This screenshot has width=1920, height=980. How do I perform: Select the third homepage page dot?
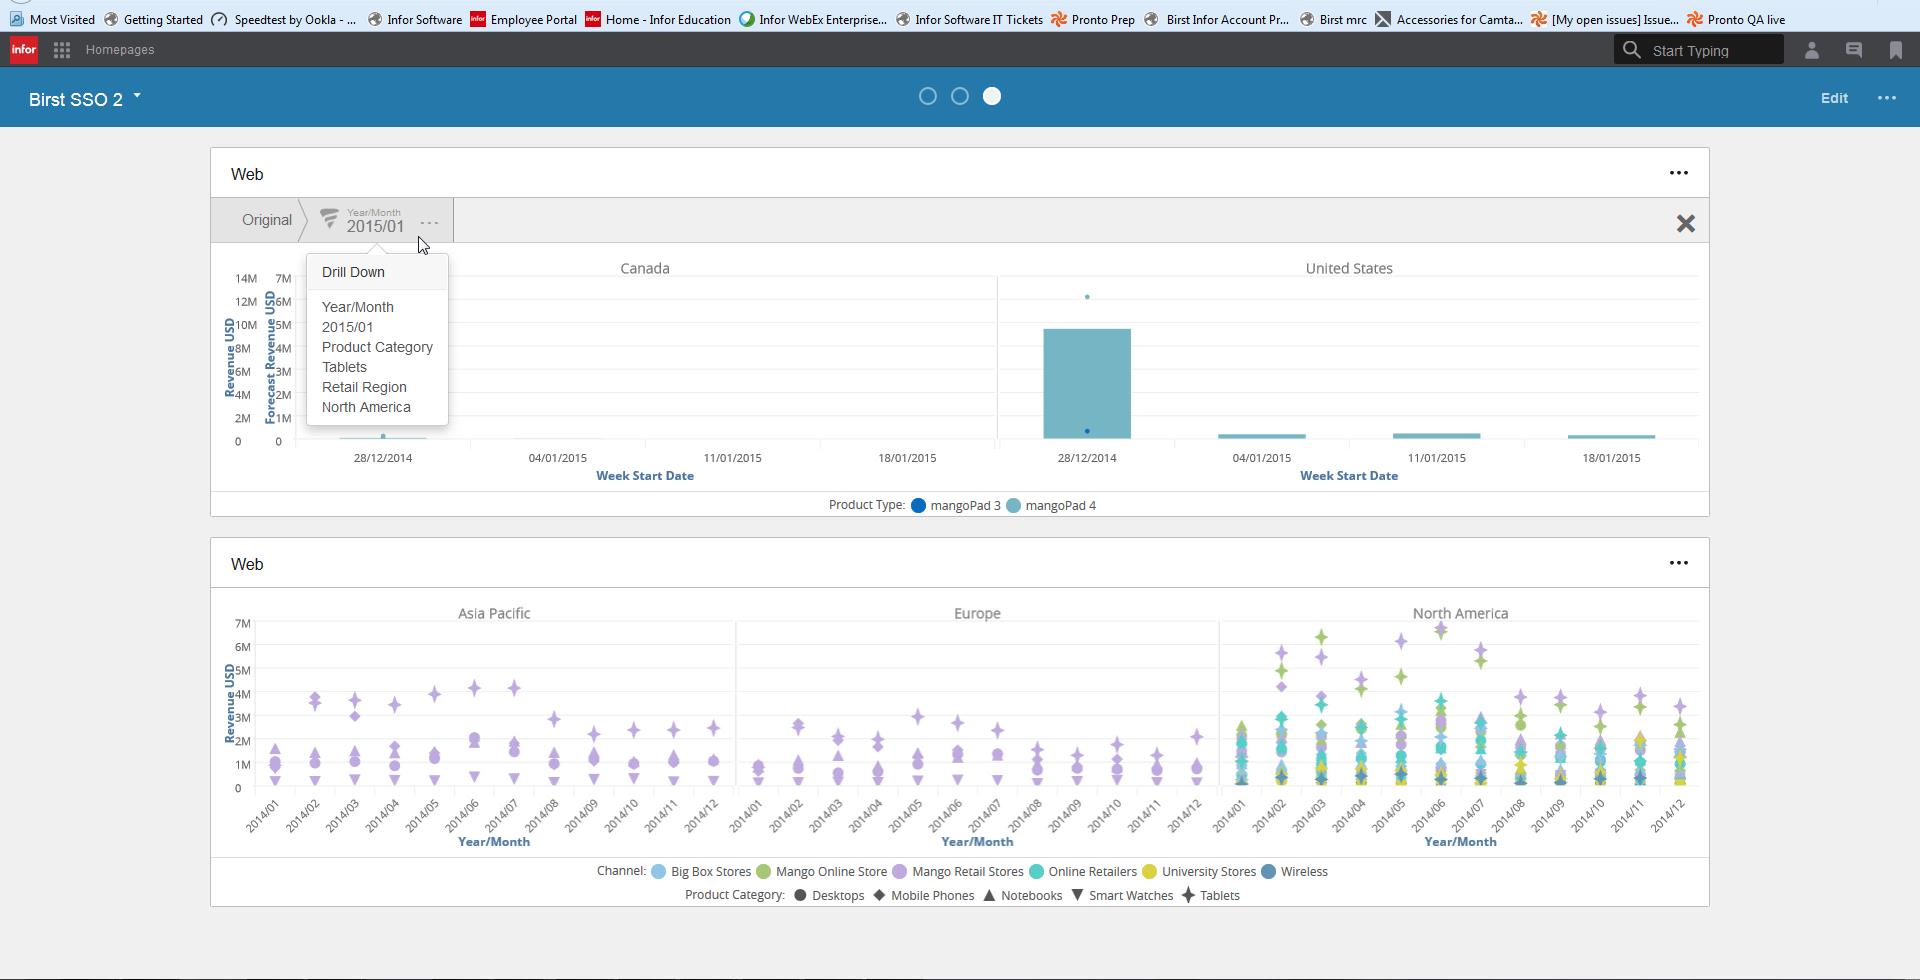(x=991, y=97)
